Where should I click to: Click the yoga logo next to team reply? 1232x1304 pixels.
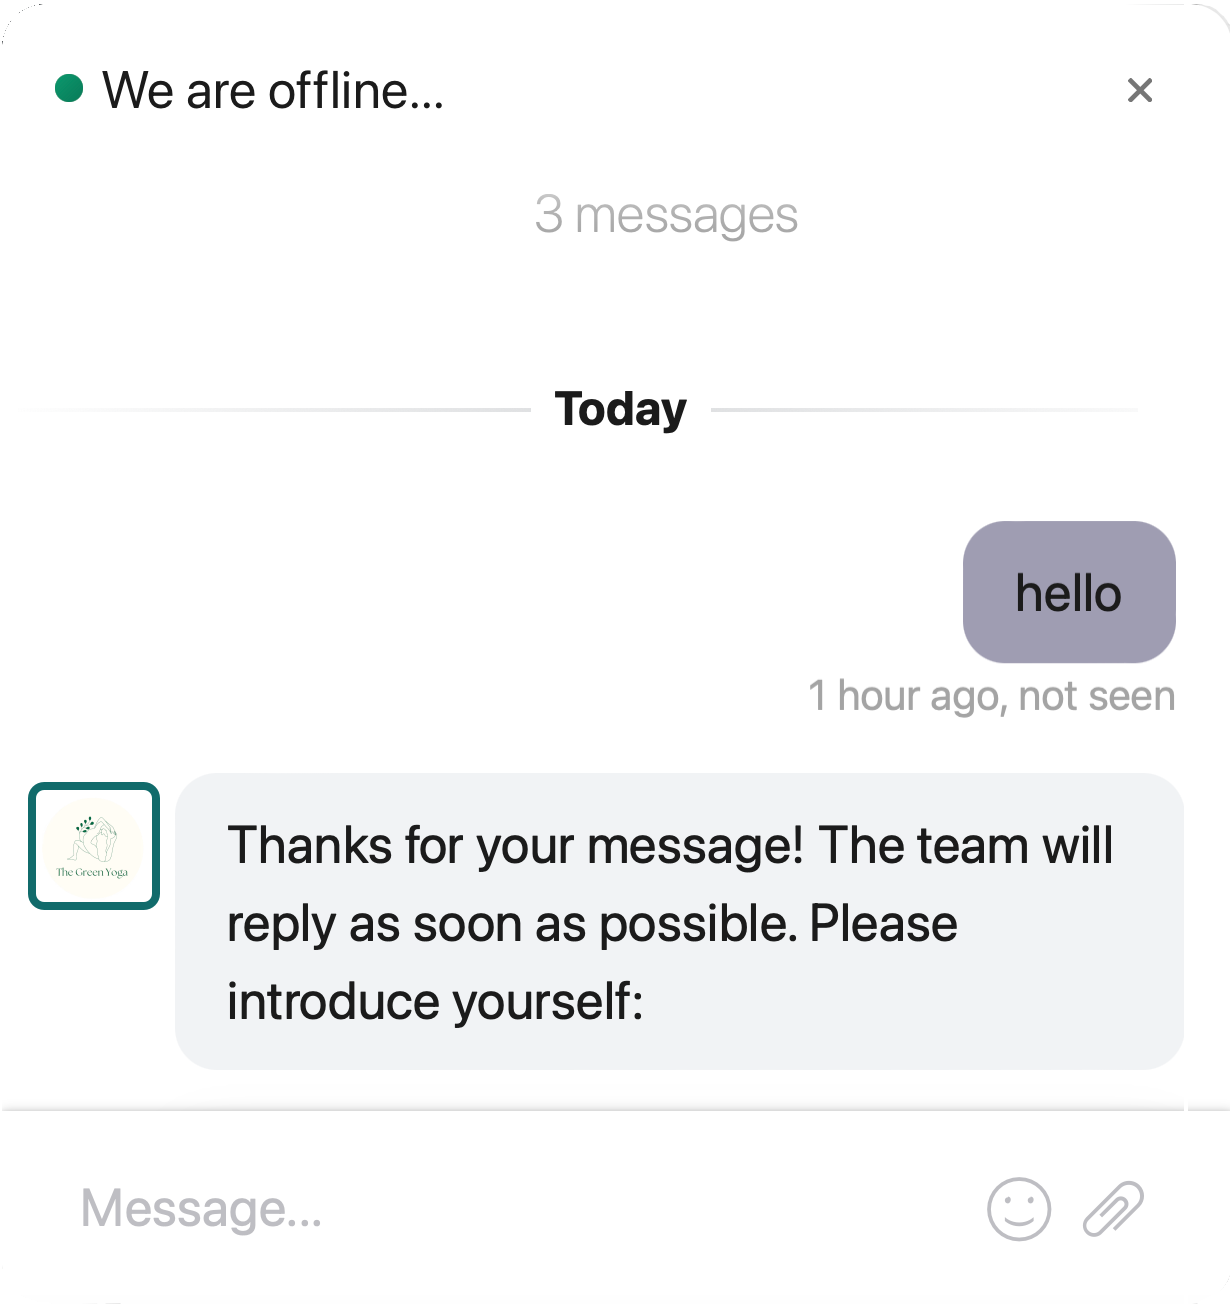click(94, 845)
